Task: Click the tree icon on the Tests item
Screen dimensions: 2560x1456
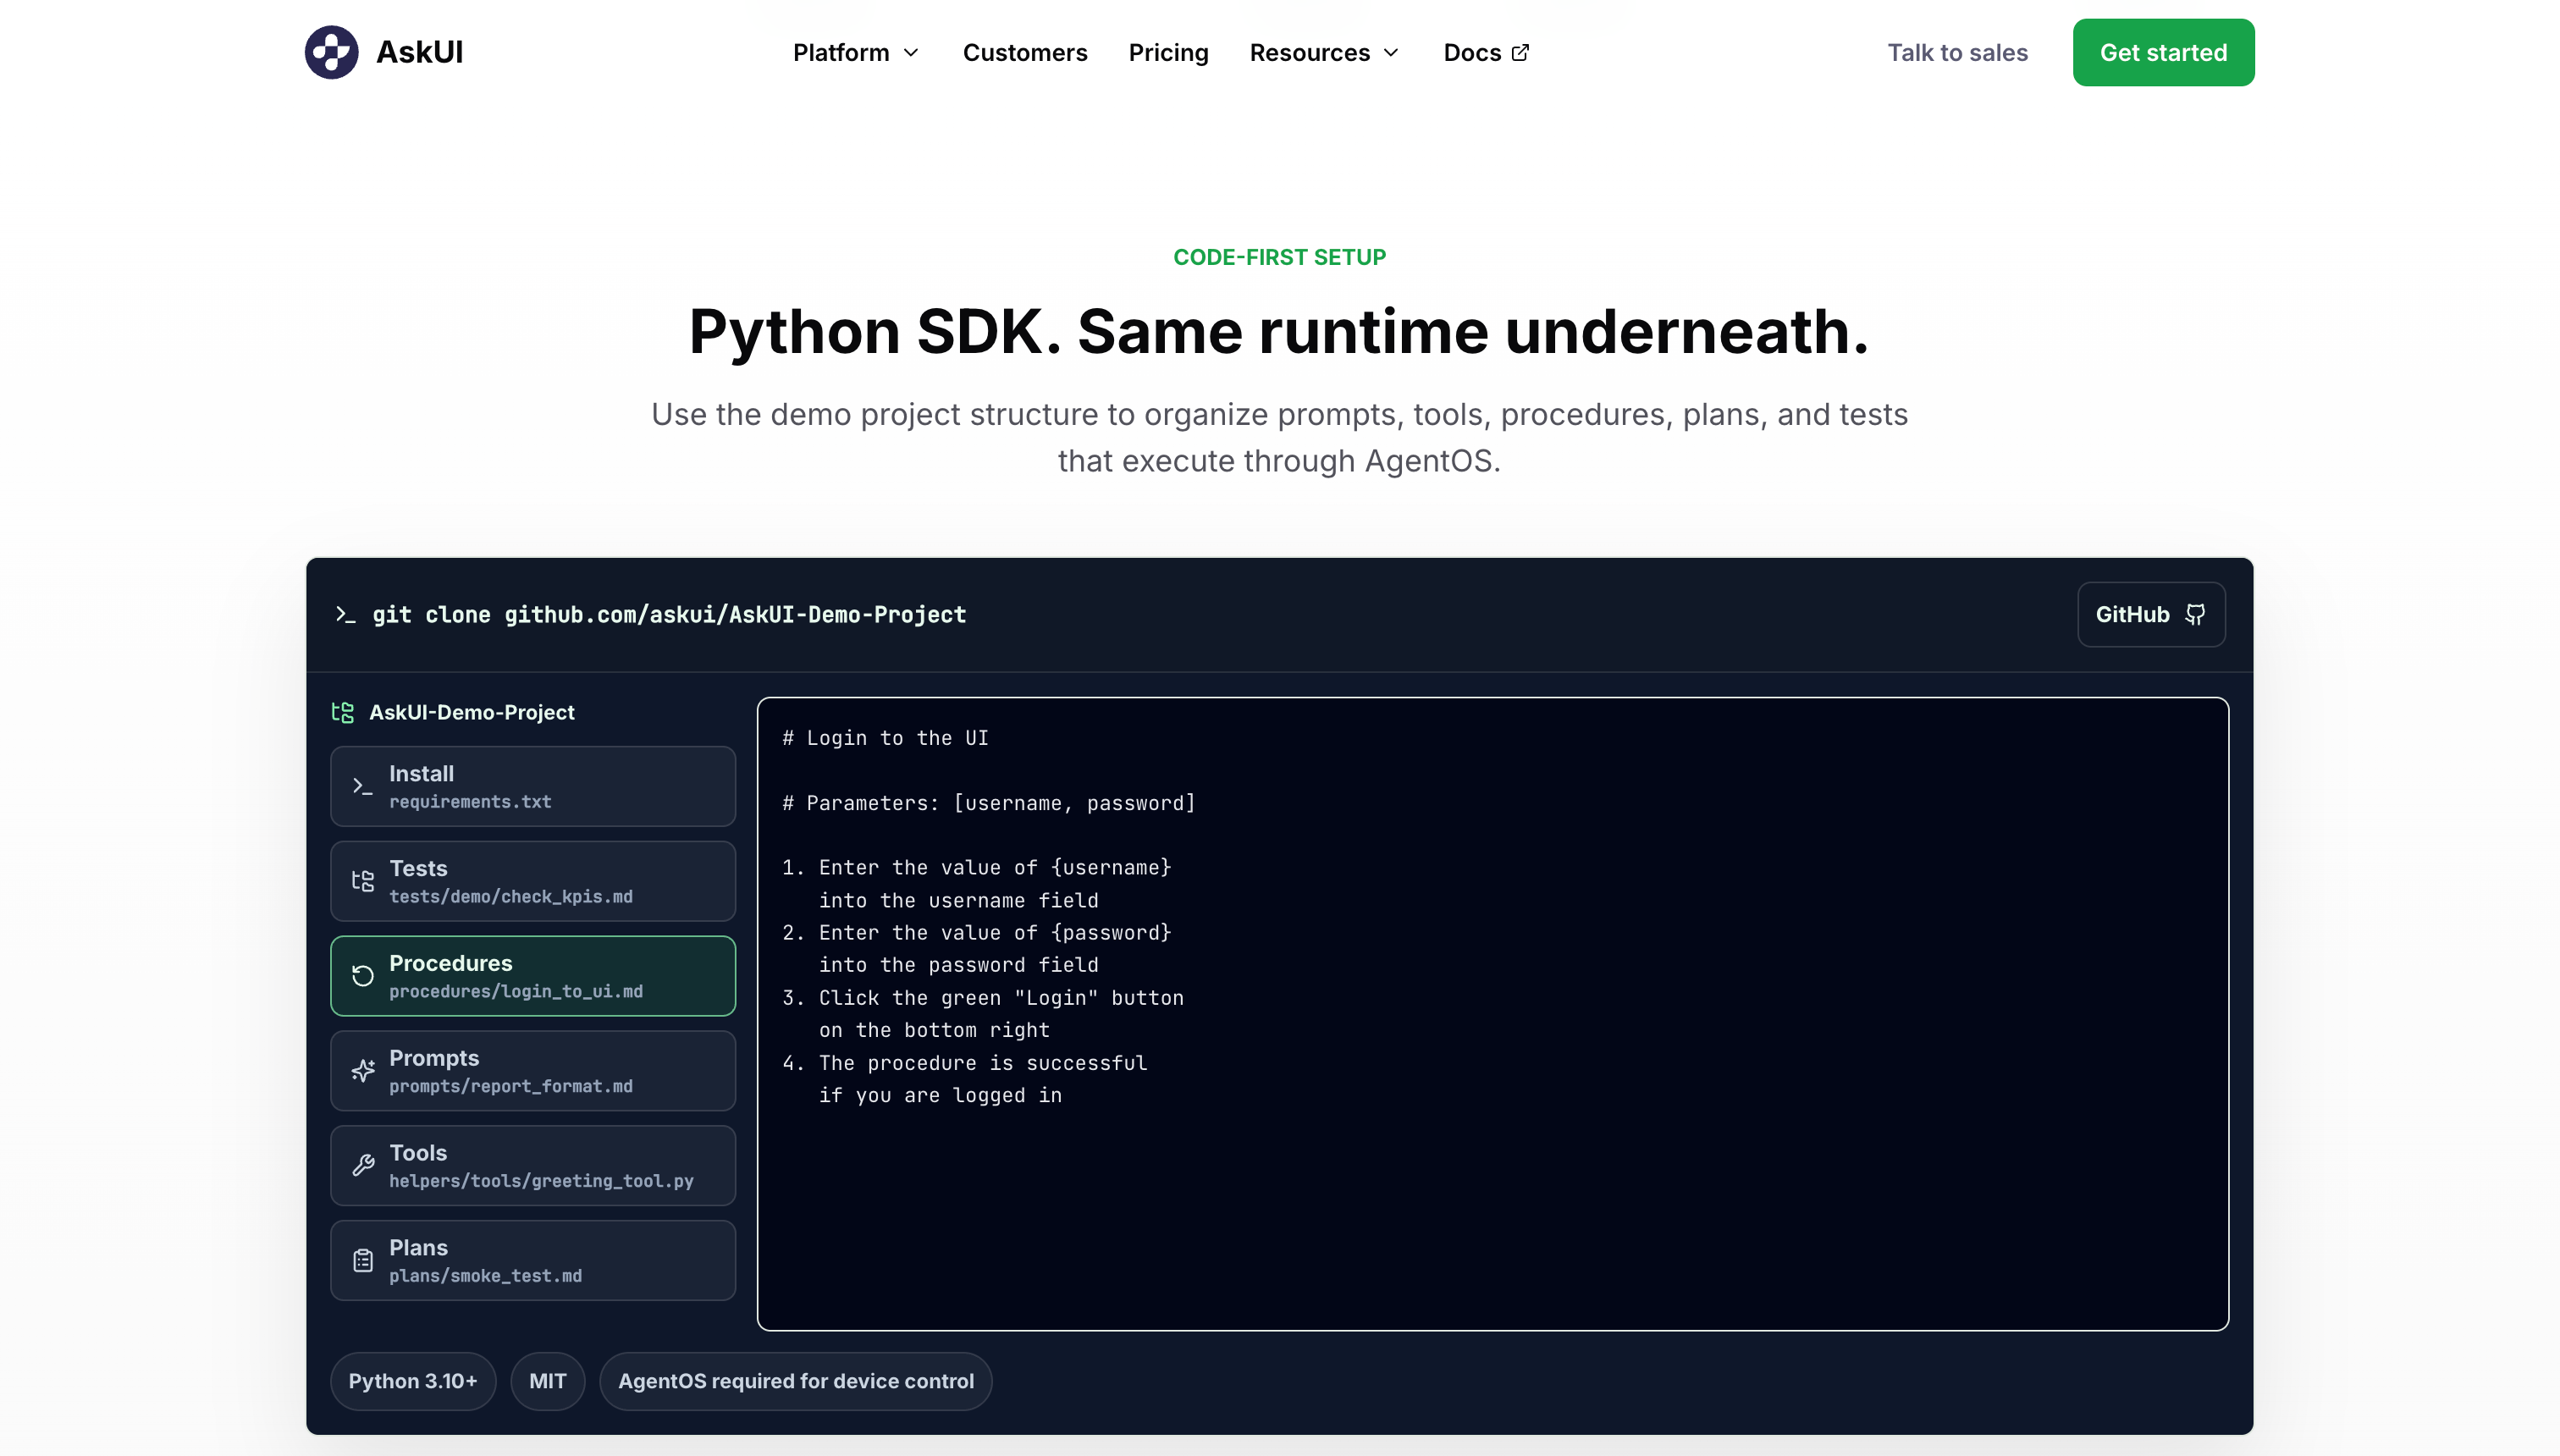Action: coord(362,881)
